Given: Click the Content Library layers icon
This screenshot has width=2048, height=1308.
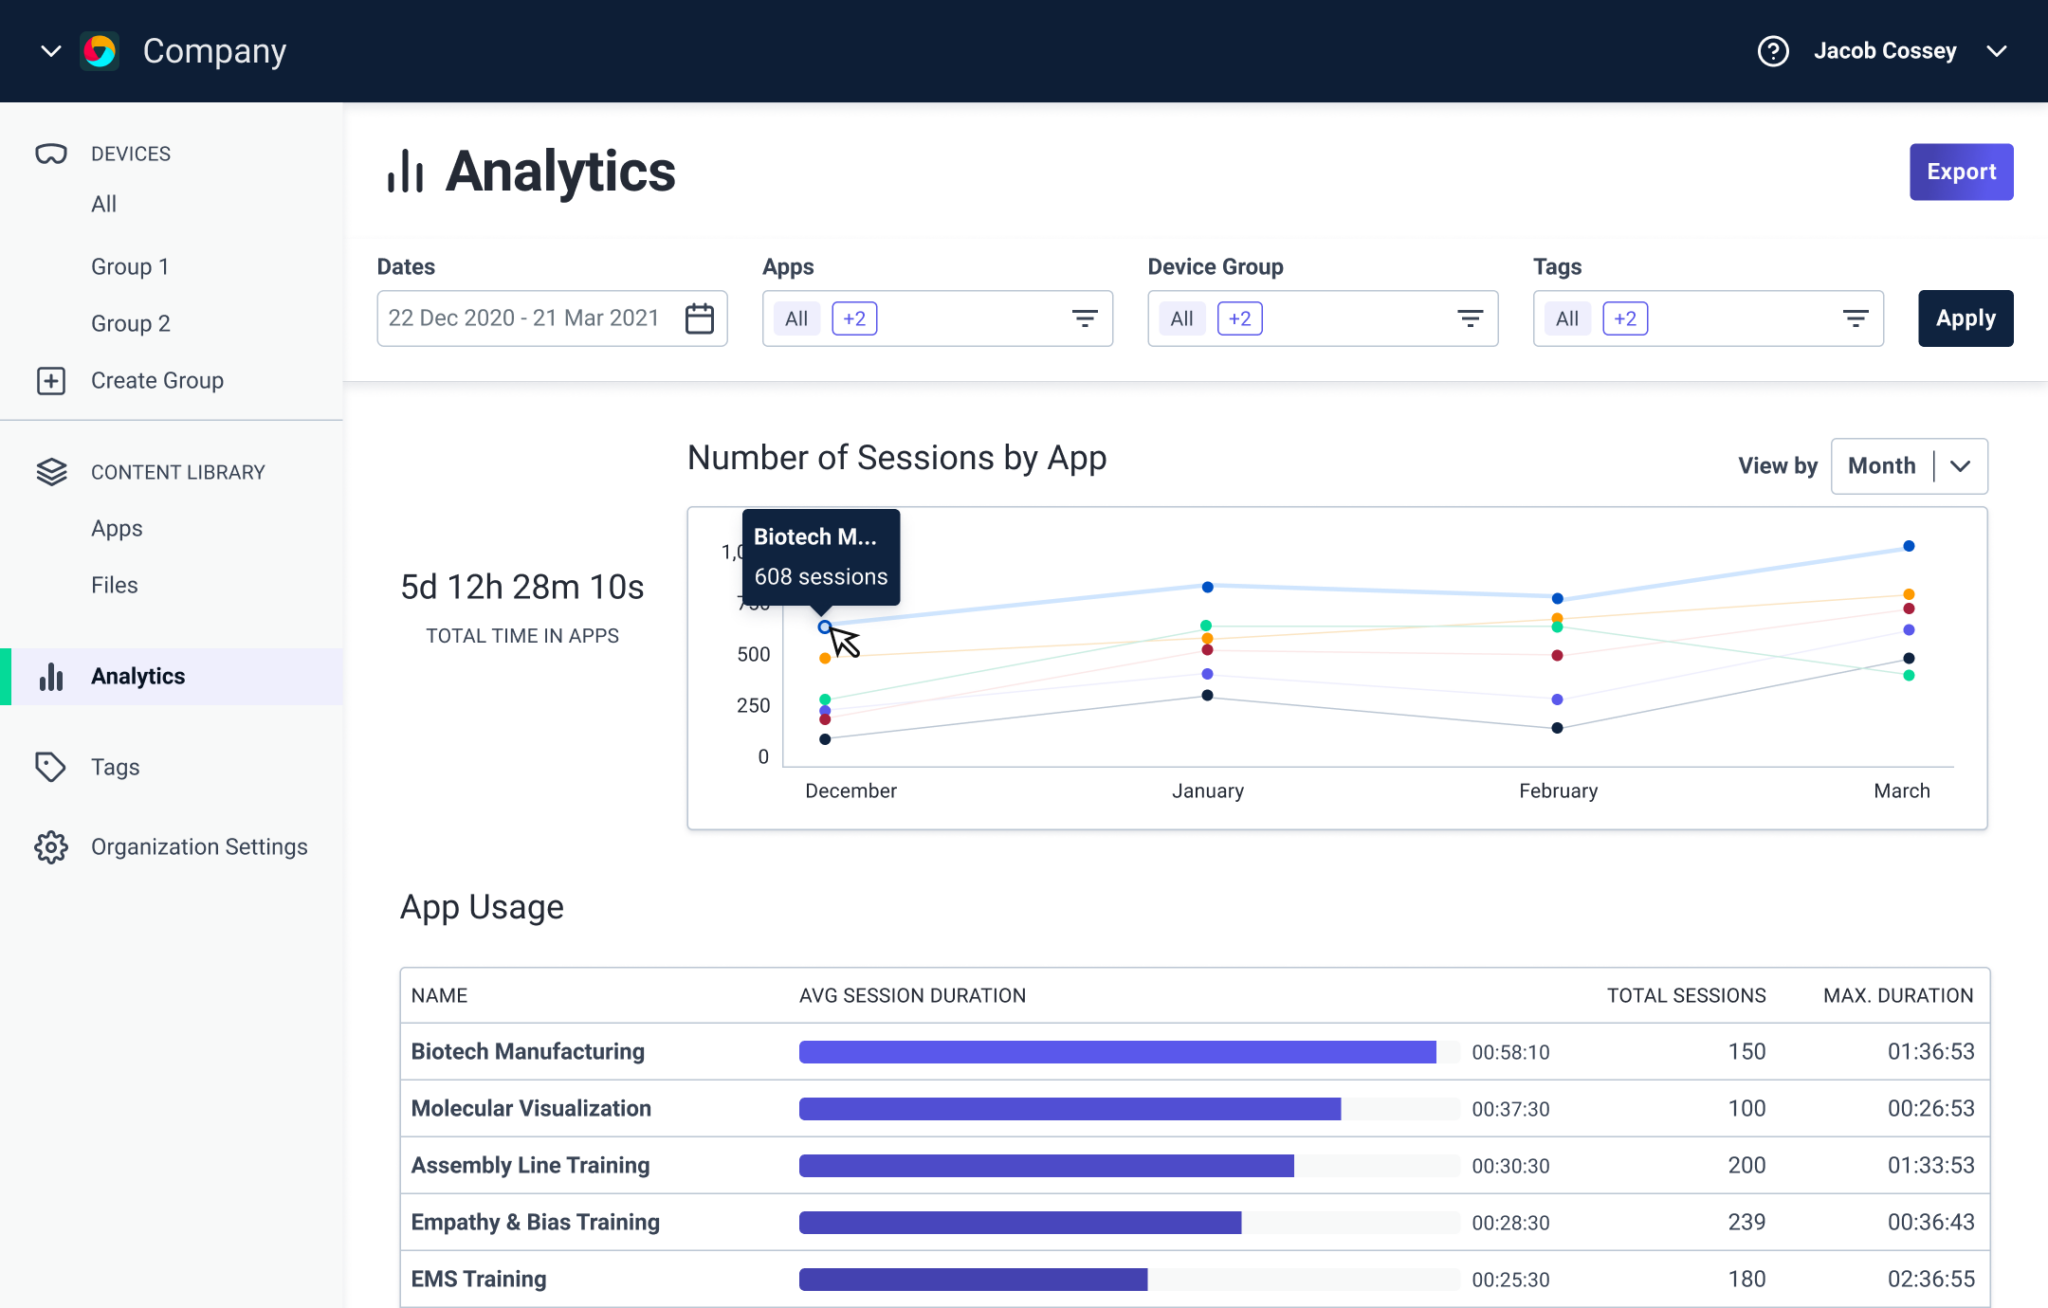Looking at the screenshot, I should coord(51,472).
